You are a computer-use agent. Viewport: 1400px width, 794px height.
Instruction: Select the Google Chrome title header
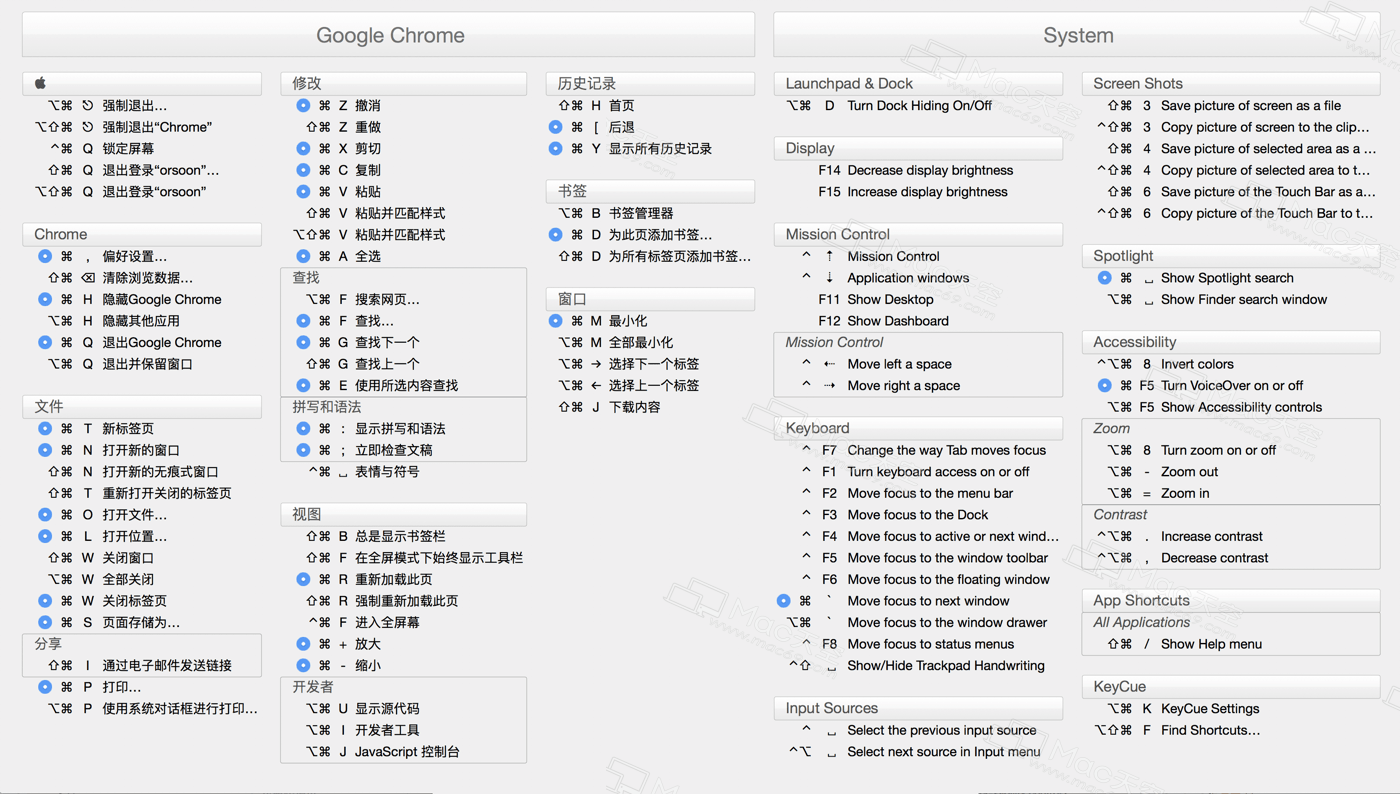point(389,35)
